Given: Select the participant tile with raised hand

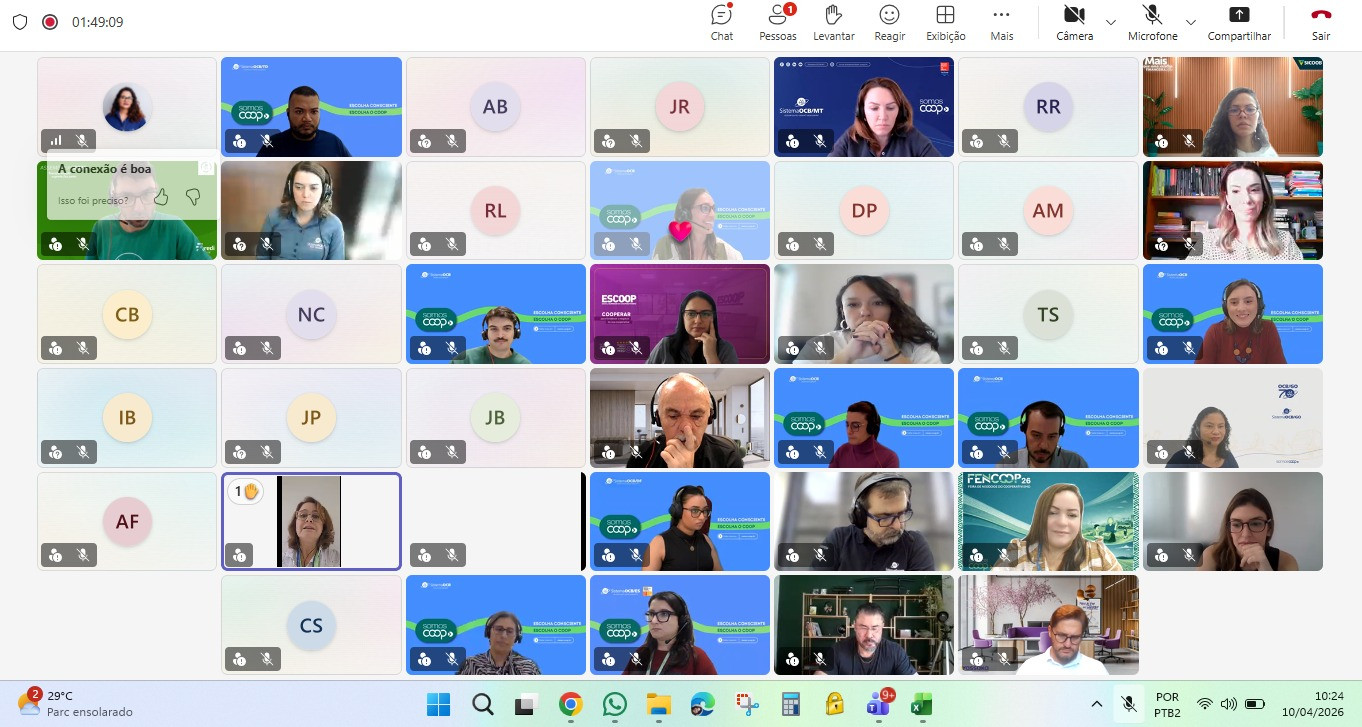Looking at the screenshot, I should [311, 521].
